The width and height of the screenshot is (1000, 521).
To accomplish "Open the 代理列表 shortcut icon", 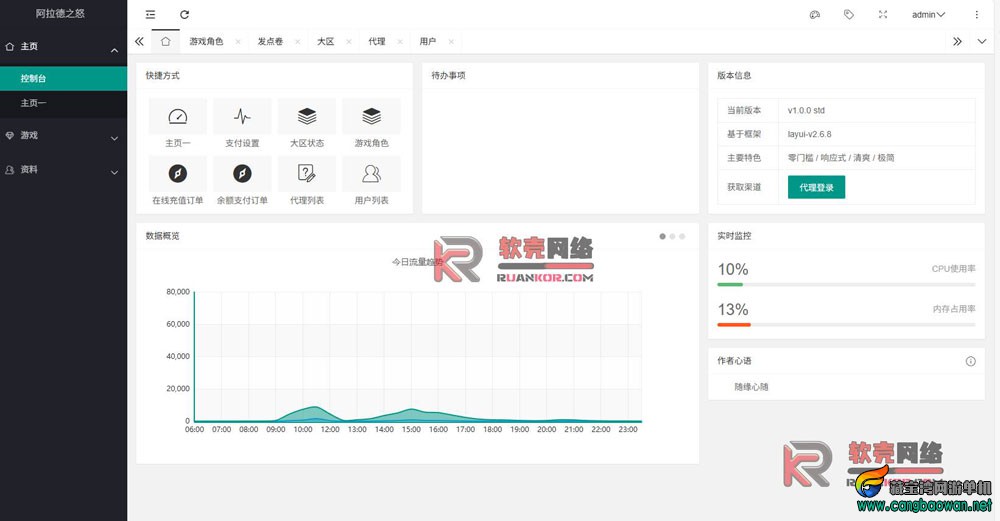I will (x=307, y=174).
